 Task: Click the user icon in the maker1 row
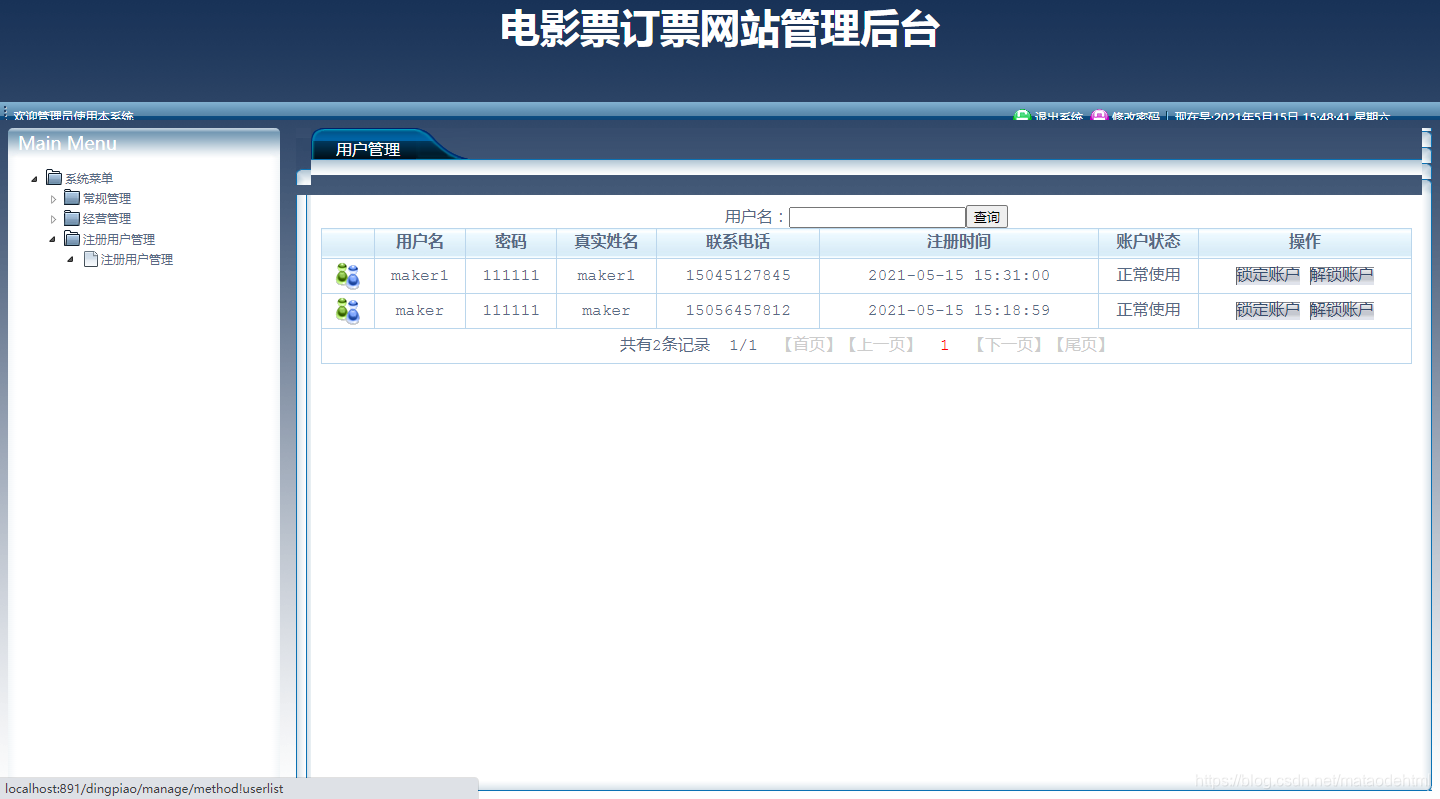click(x=347, y=276)
